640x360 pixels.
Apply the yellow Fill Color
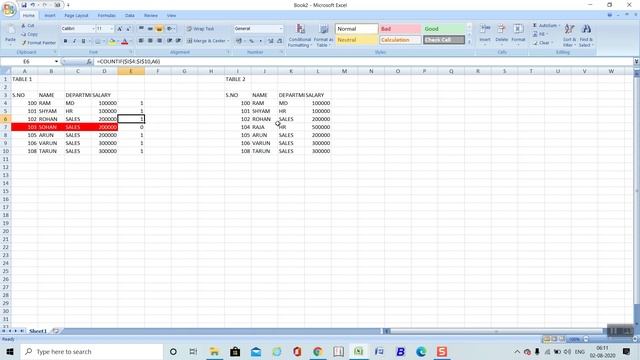tap(112, 41)
